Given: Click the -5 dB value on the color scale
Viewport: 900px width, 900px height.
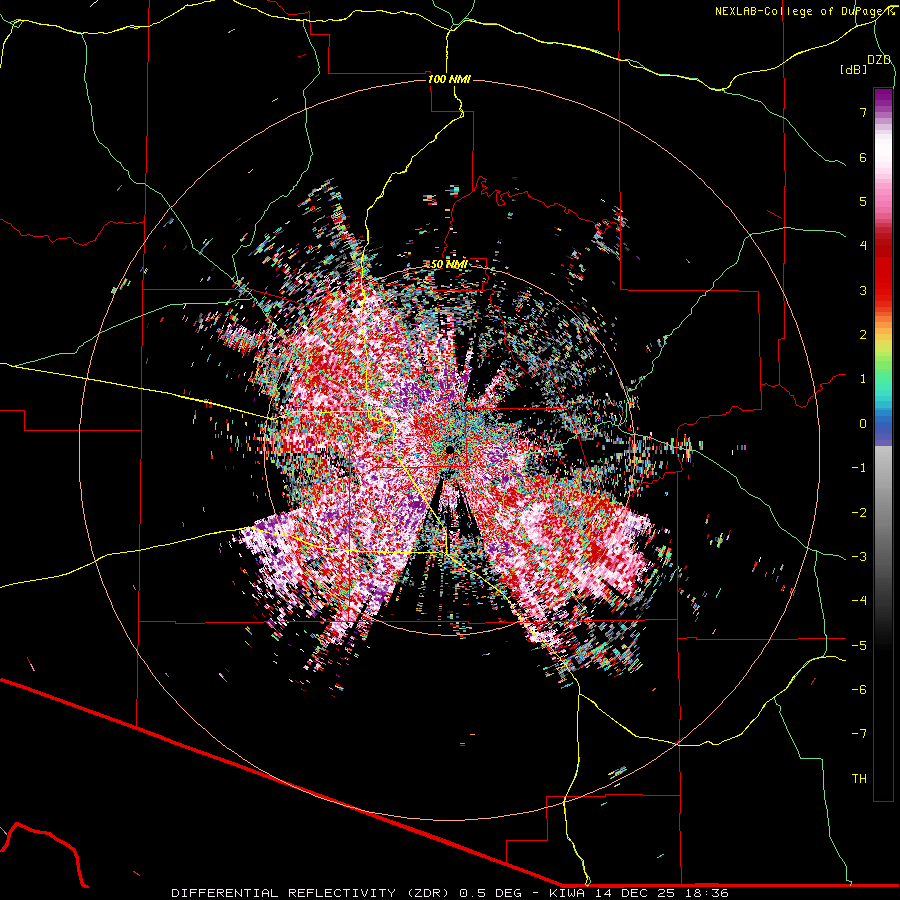Looking at the screenshot, I should [859, 646].
